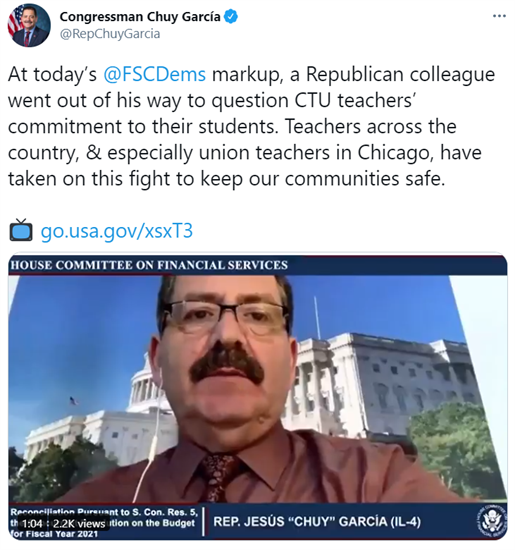Viewport: 515px width, 550px height.
Task: Click the display name Congressman Chuy García
Action: (x=140, y=17)
